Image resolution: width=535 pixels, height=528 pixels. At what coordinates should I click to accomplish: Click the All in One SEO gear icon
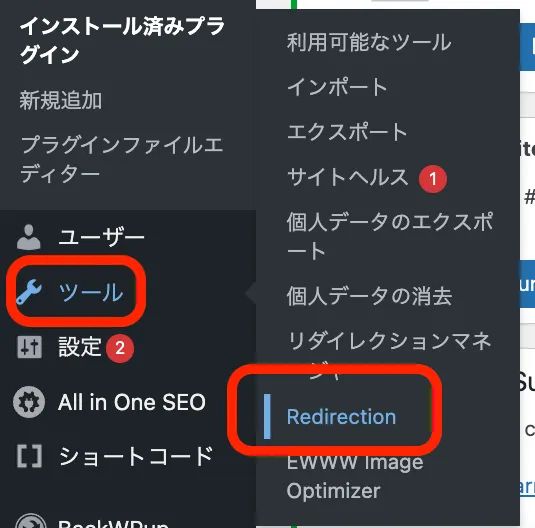tap(29, 402)
